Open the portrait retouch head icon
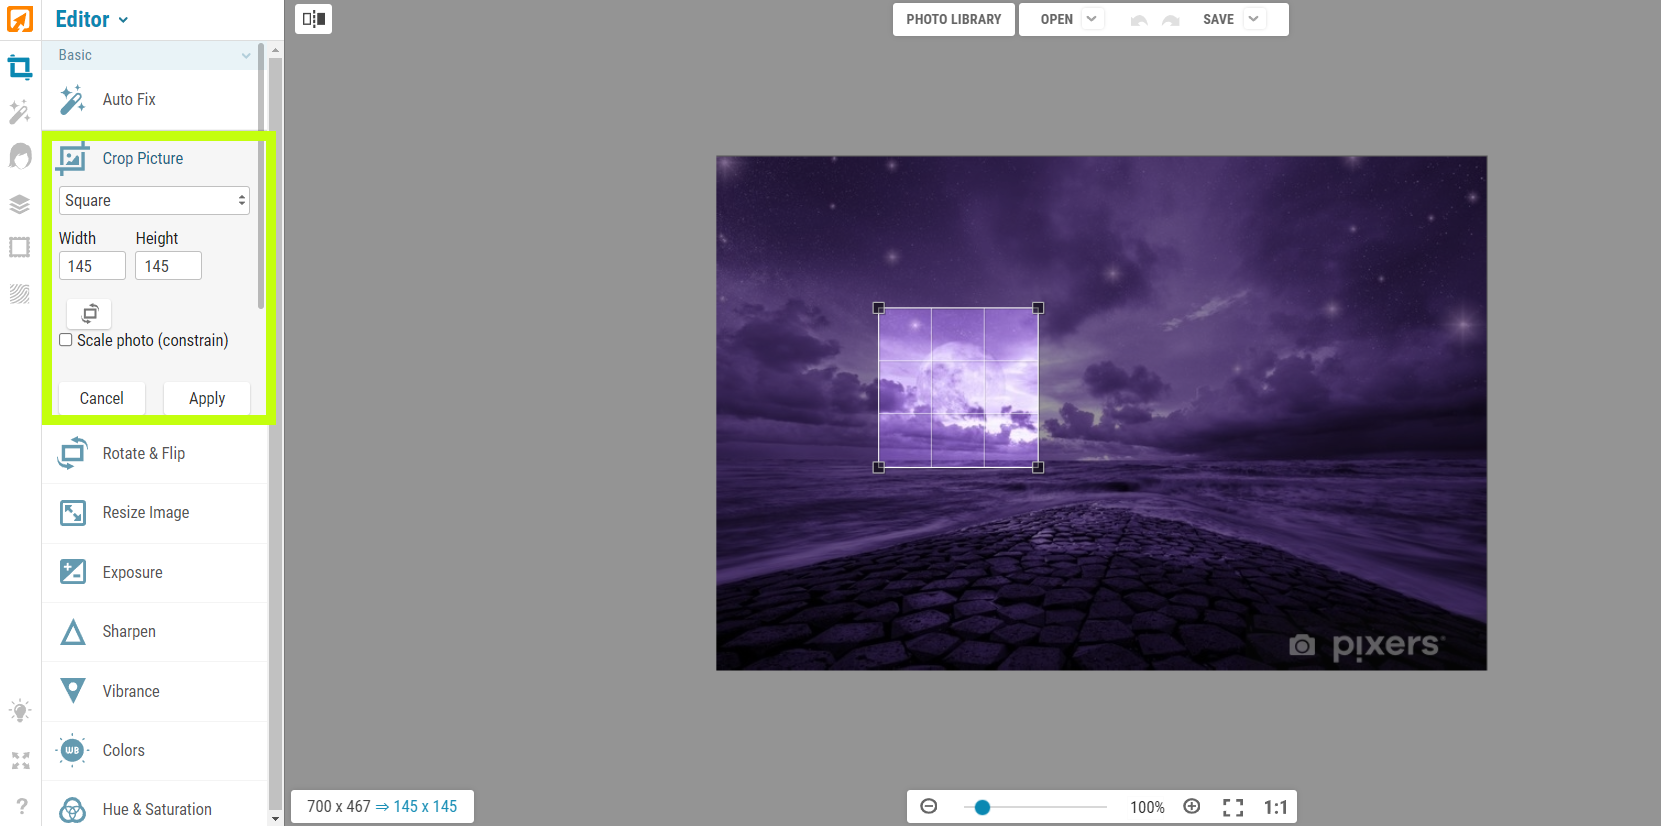The image size is (1661, 826). click(20, 156)
